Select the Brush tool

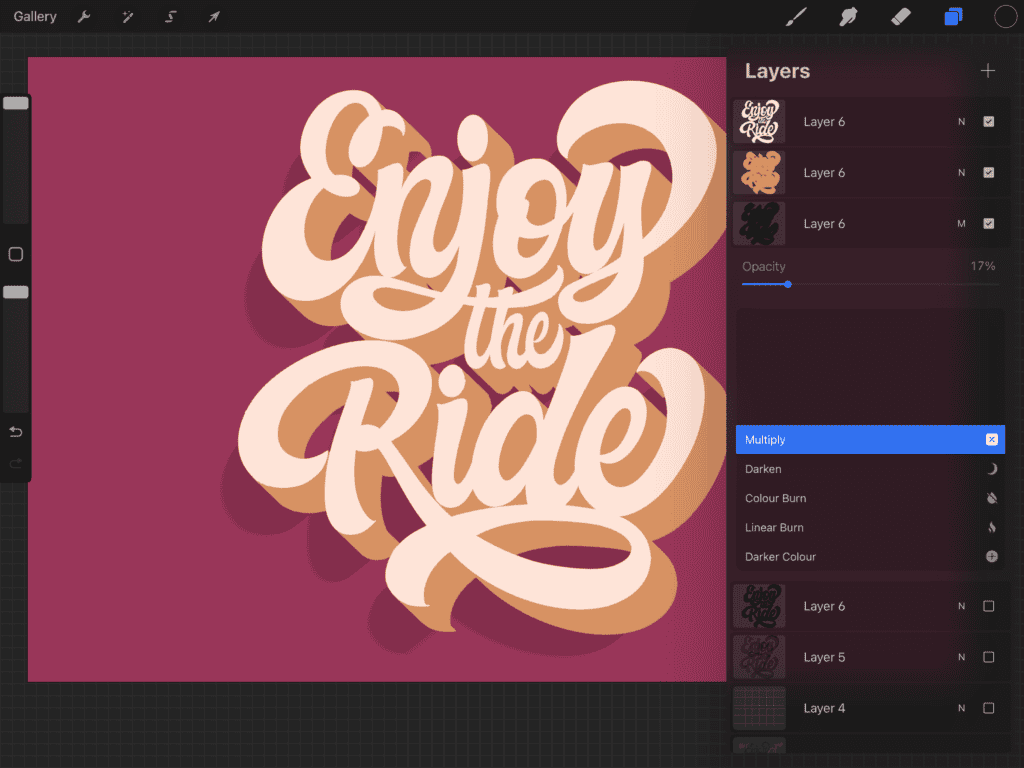796,17
